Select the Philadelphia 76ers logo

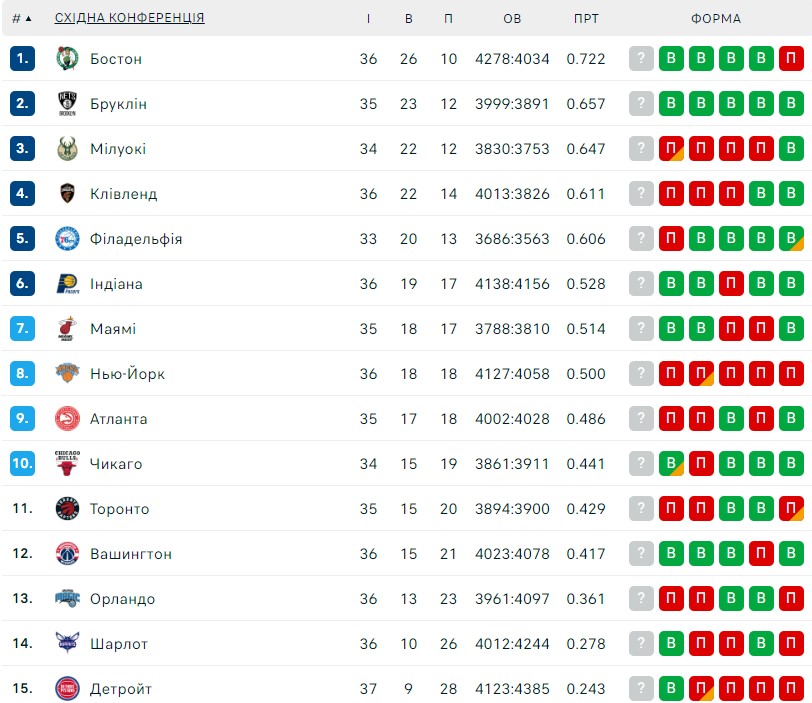click(x=67, y=239)
